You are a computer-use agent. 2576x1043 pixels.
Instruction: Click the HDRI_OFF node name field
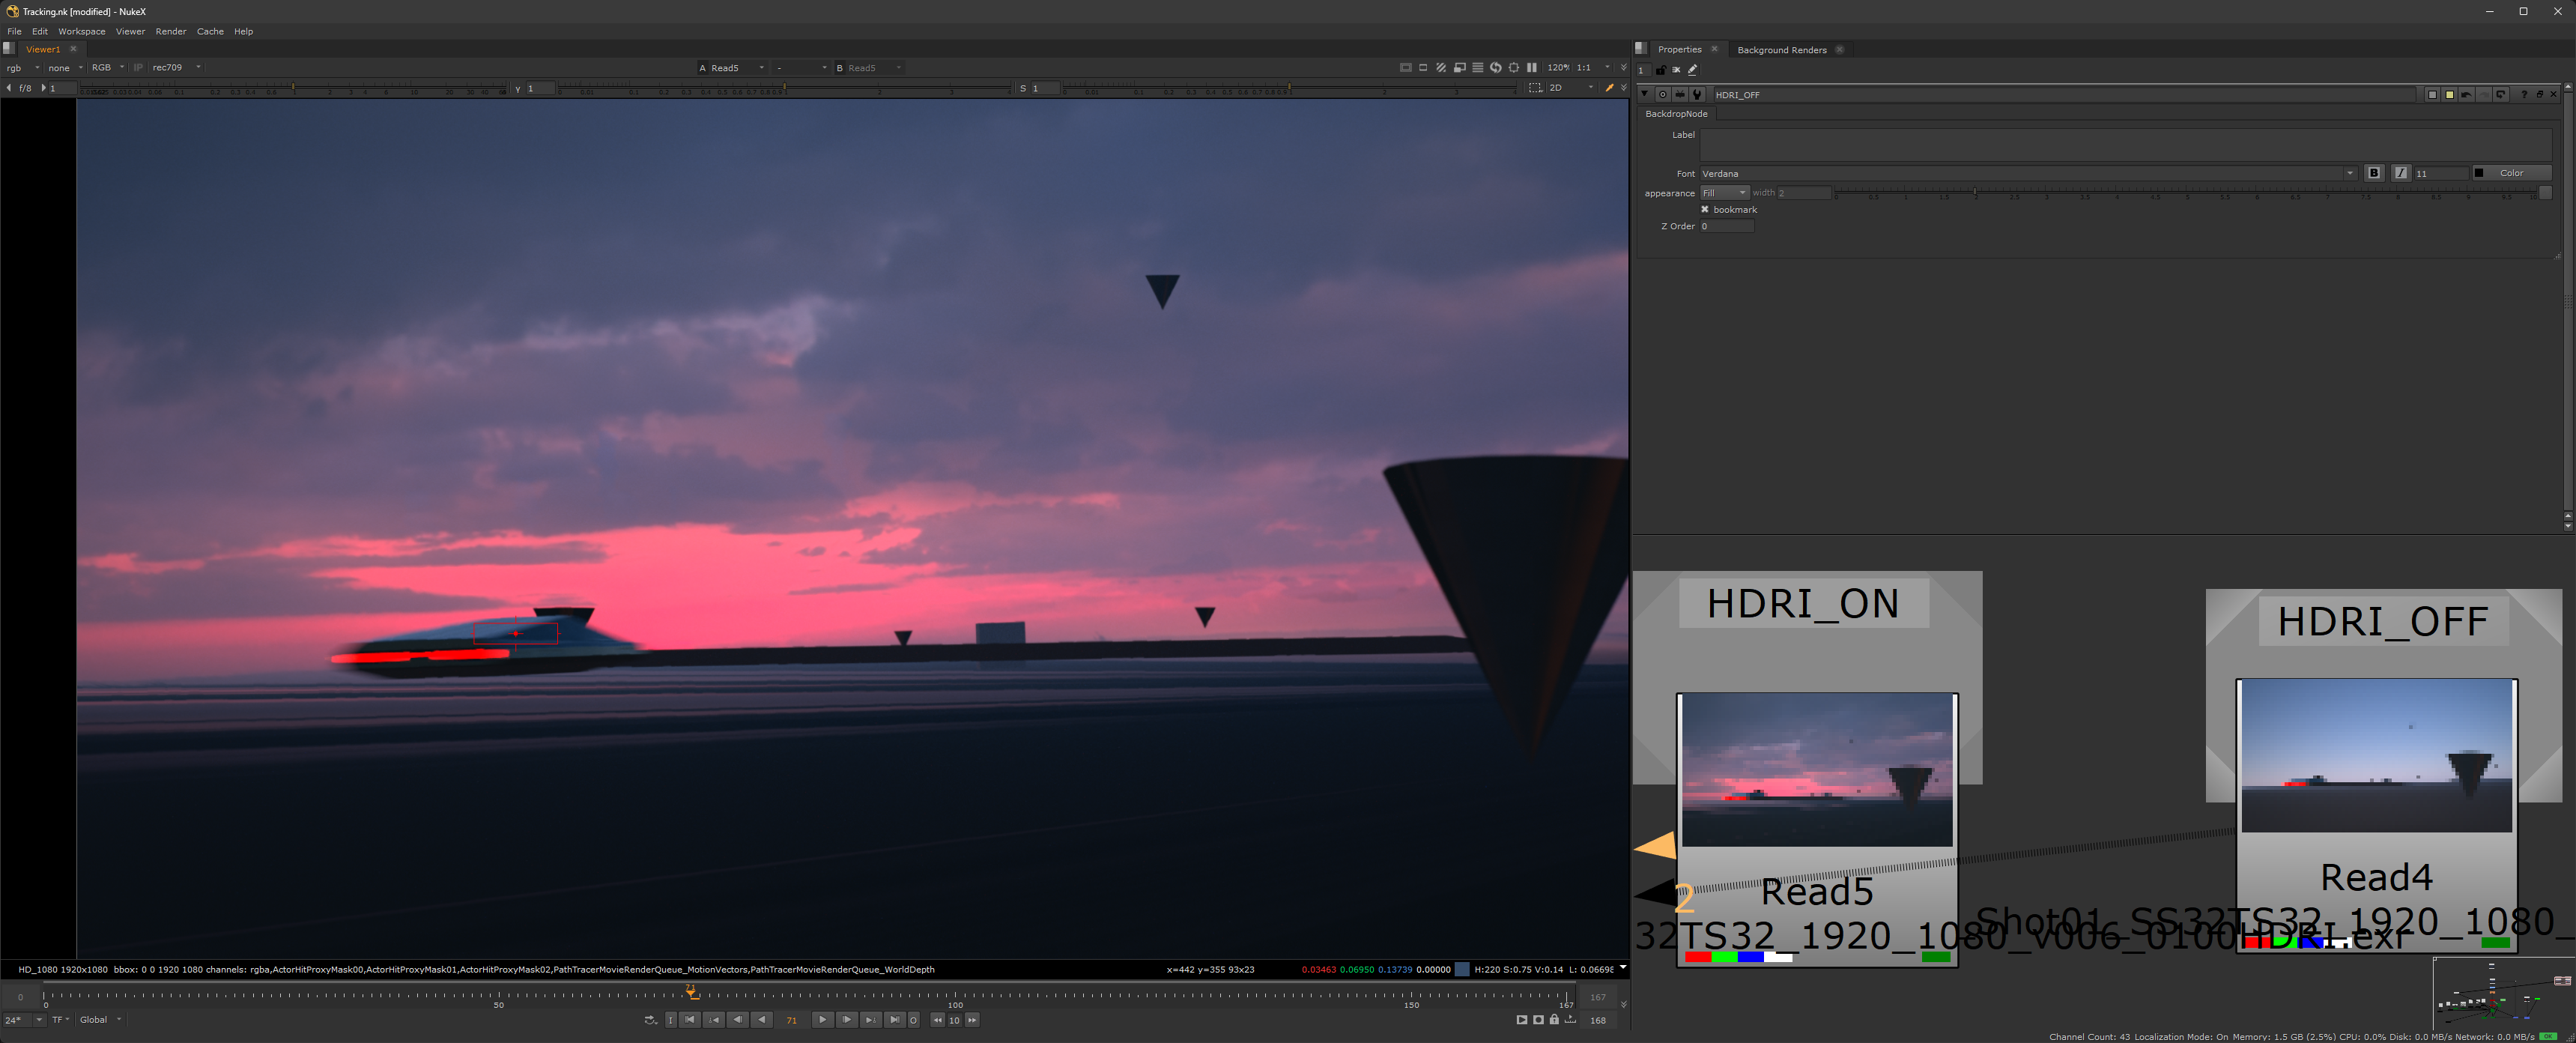[2064, 94]
